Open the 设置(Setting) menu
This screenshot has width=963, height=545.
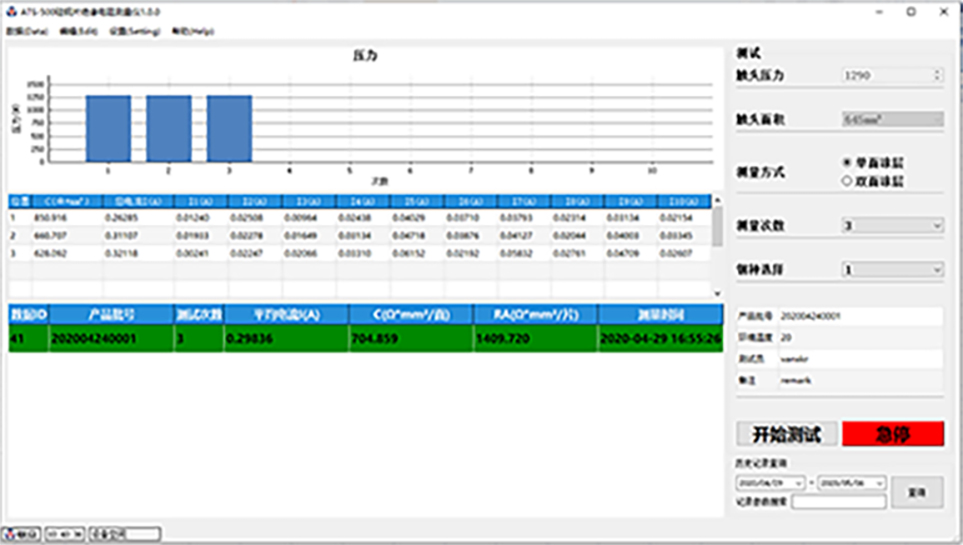pyautogui.click(x=134, y=31)
